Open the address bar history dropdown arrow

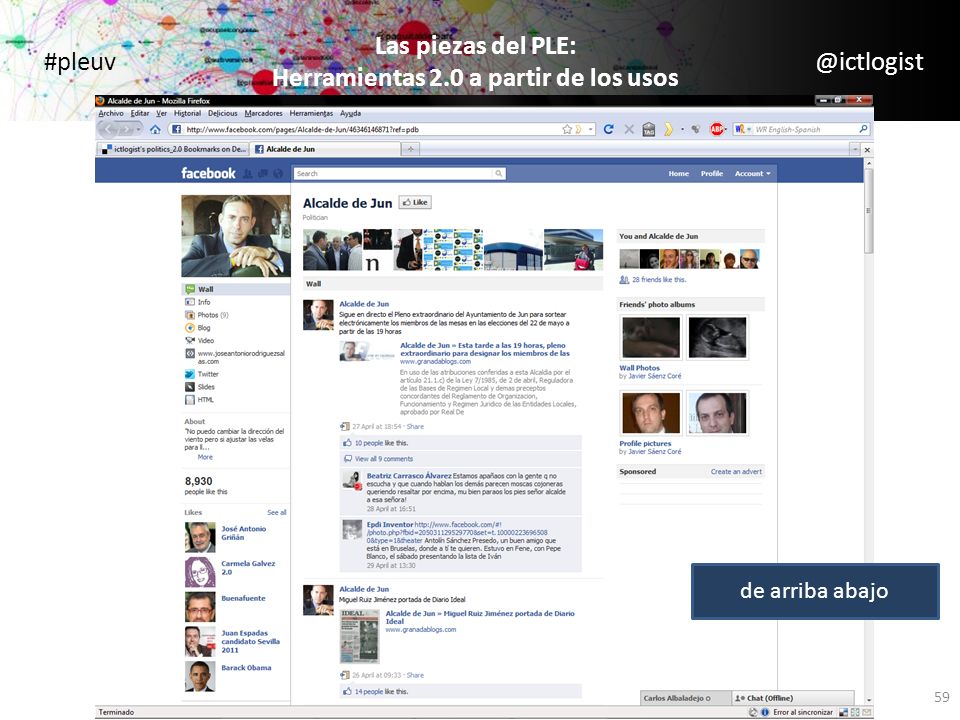[591, 129]
